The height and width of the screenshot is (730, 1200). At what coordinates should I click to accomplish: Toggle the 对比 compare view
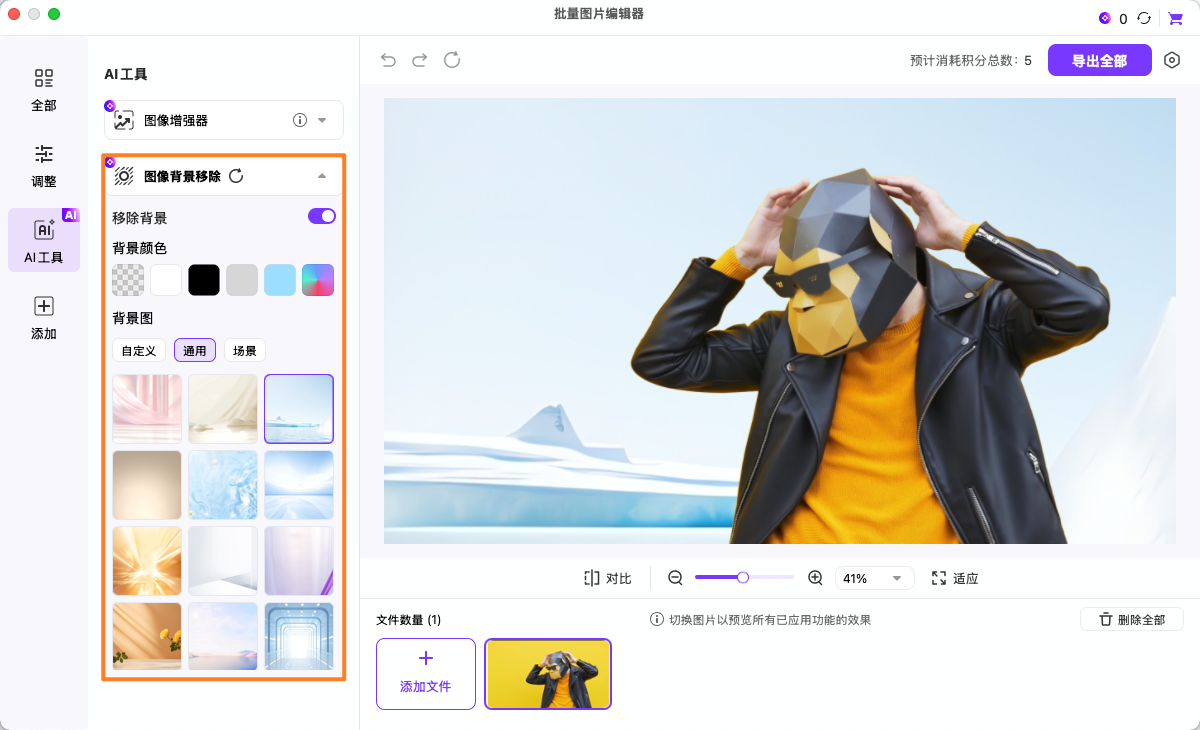(608, 578)
